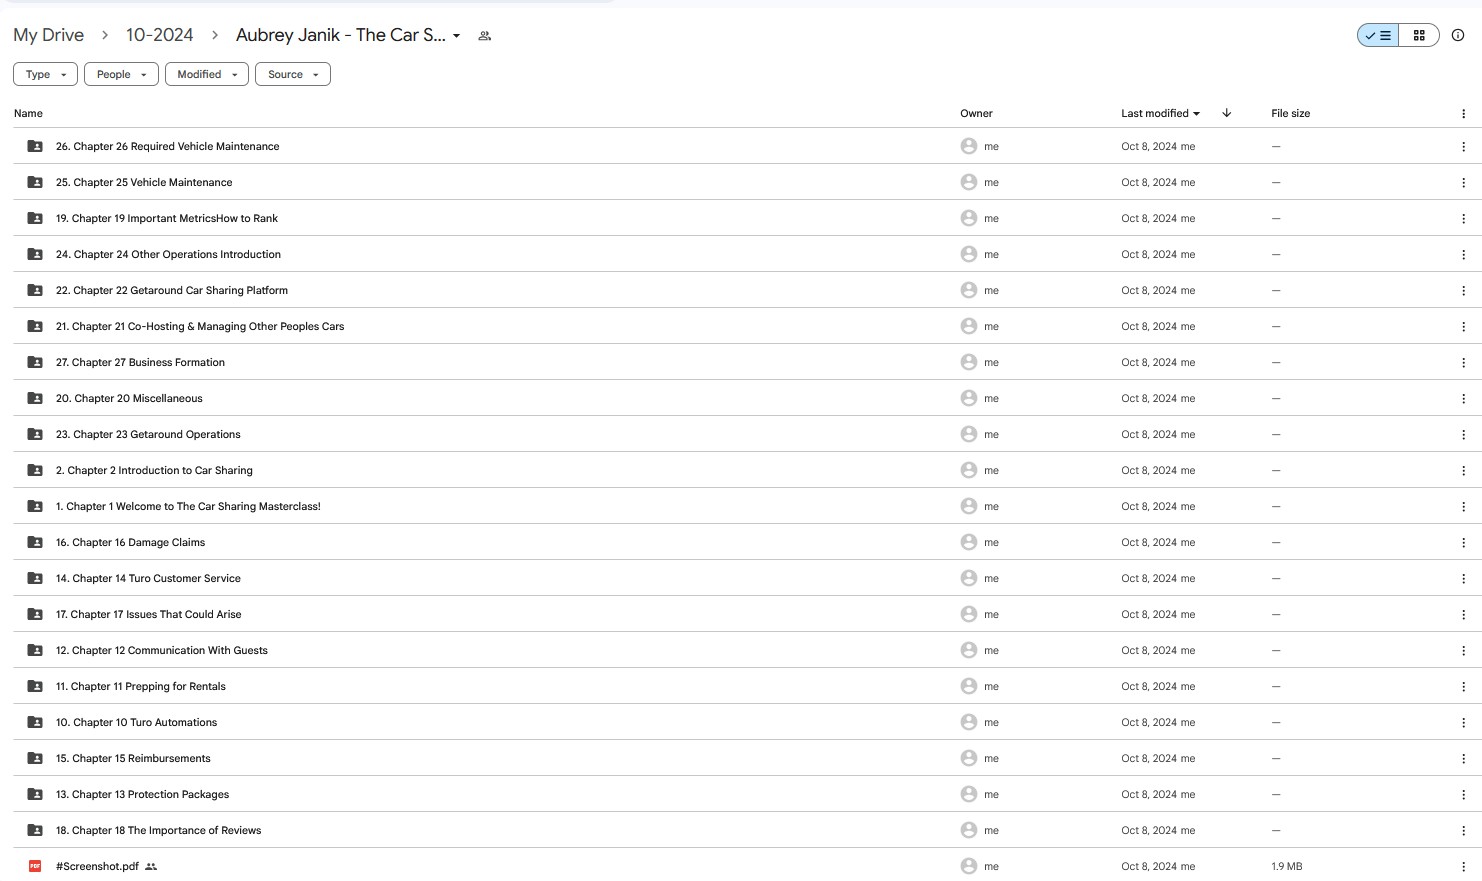Click the 1.9 MB file size value
Viewport: 1482px width, 881px height.
click(x=1287, y=866)
